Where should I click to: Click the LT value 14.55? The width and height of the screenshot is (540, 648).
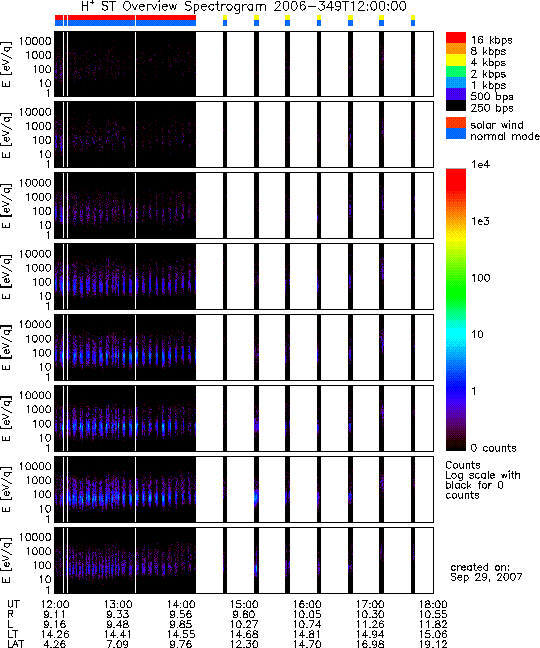click(181, 634)
